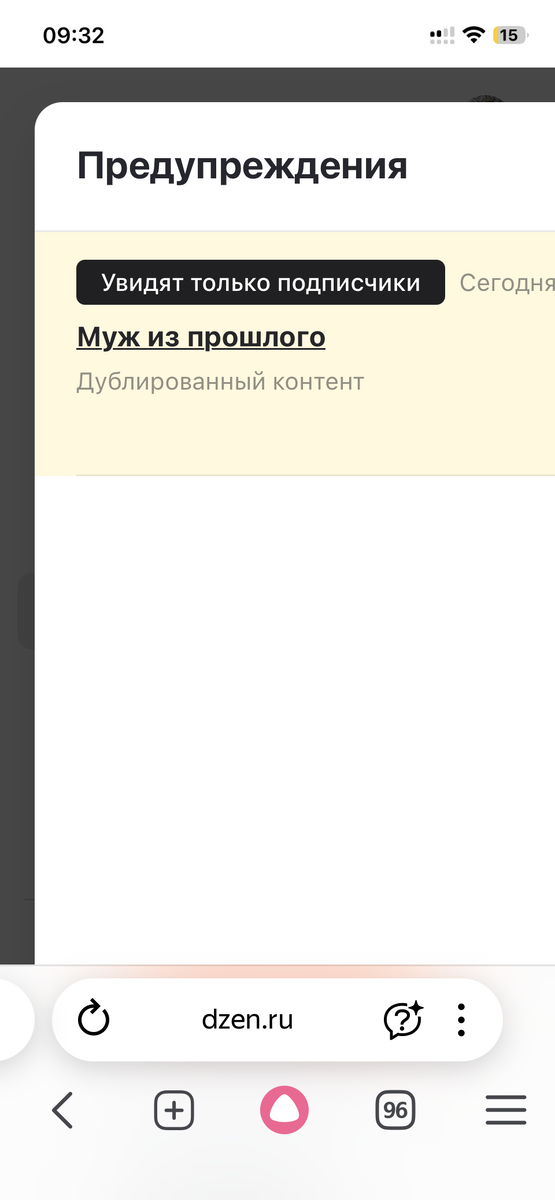Open the three-dot browser options
555x1200 pixels.
point(461,1020)
